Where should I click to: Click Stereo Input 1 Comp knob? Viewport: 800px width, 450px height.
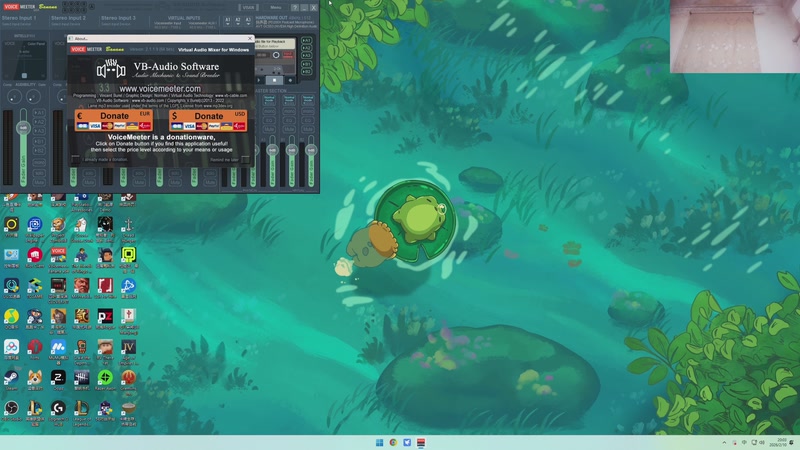click(x=14, y=96)
